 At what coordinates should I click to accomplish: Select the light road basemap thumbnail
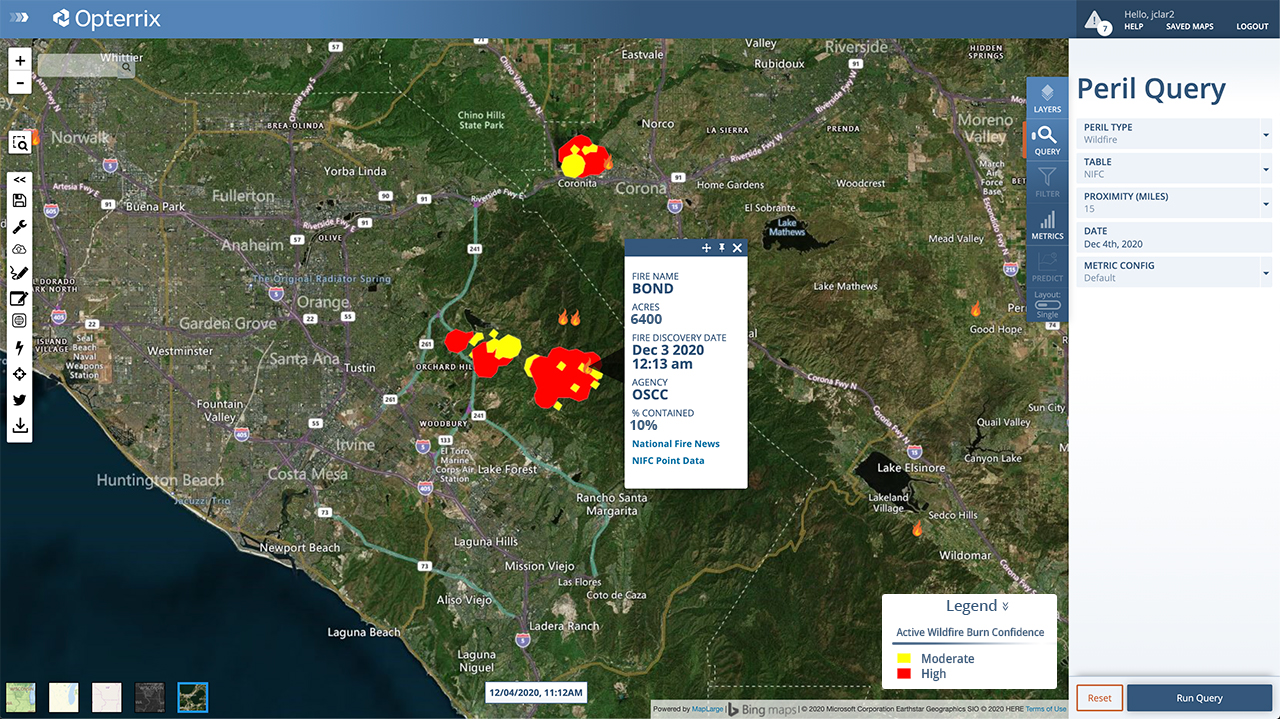(64, 697)
